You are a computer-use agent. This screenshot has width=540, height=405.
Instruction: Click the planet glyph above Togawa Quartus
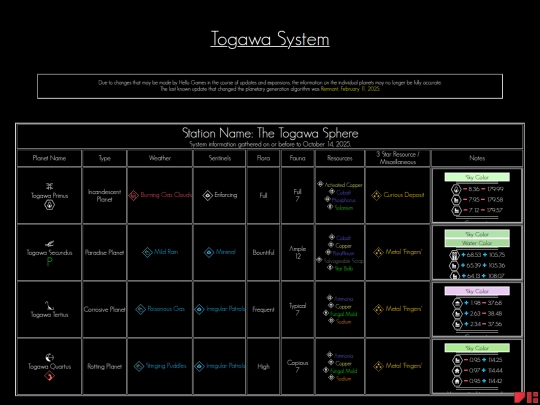pyautogui.click(x=50, y=357)
